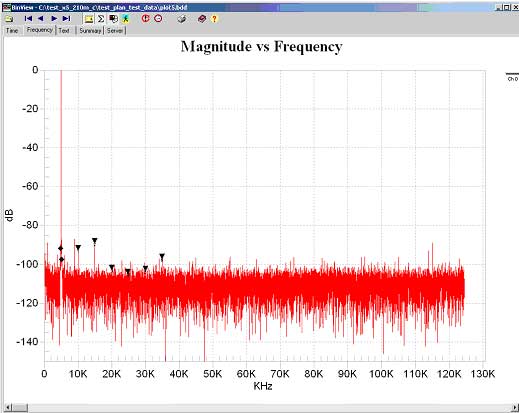
Task: Select the red circle exclamation icon
Action: tap(145, 19)
